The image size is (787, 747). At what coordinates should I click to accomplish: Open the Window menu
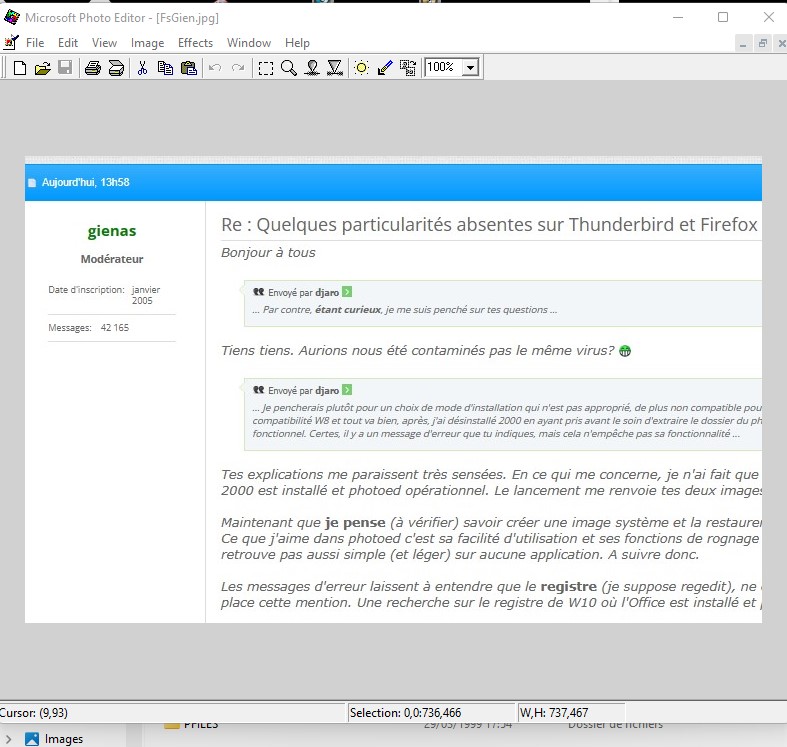point(249,43)
